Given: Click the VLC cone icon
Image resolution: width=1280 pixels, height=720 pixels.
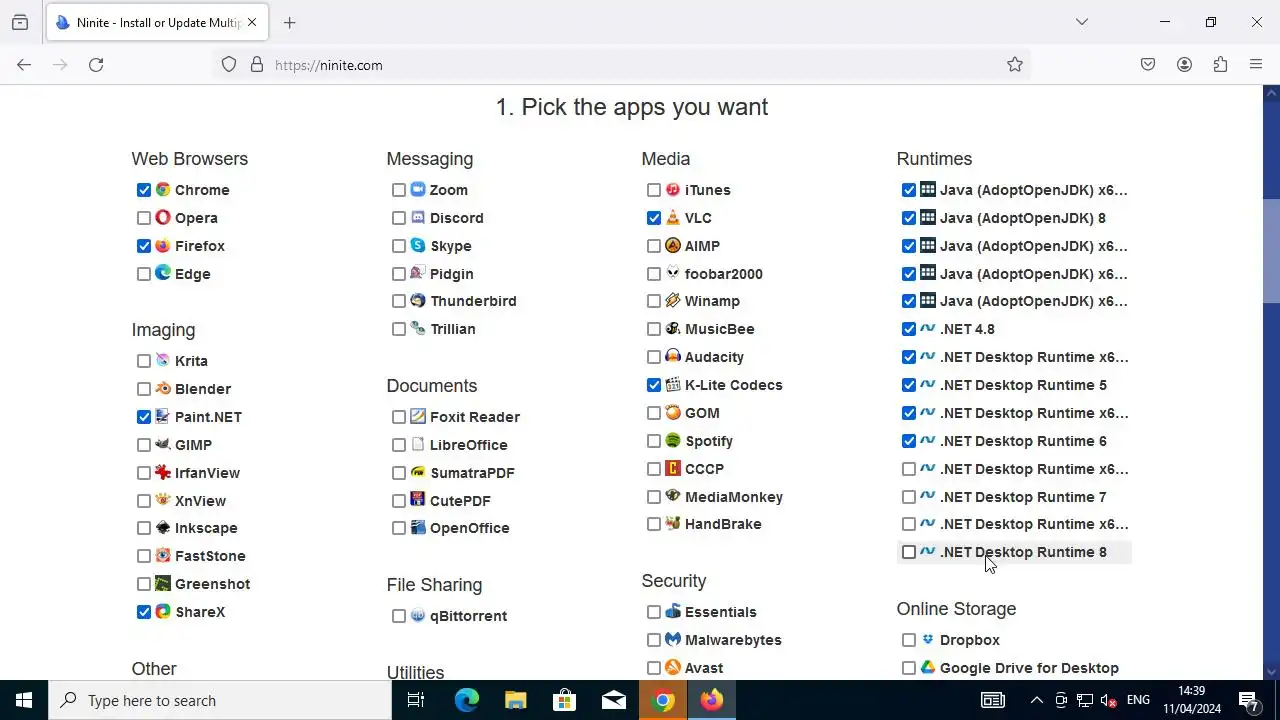Looking at the screenshot, I should (x=673, y=217).
